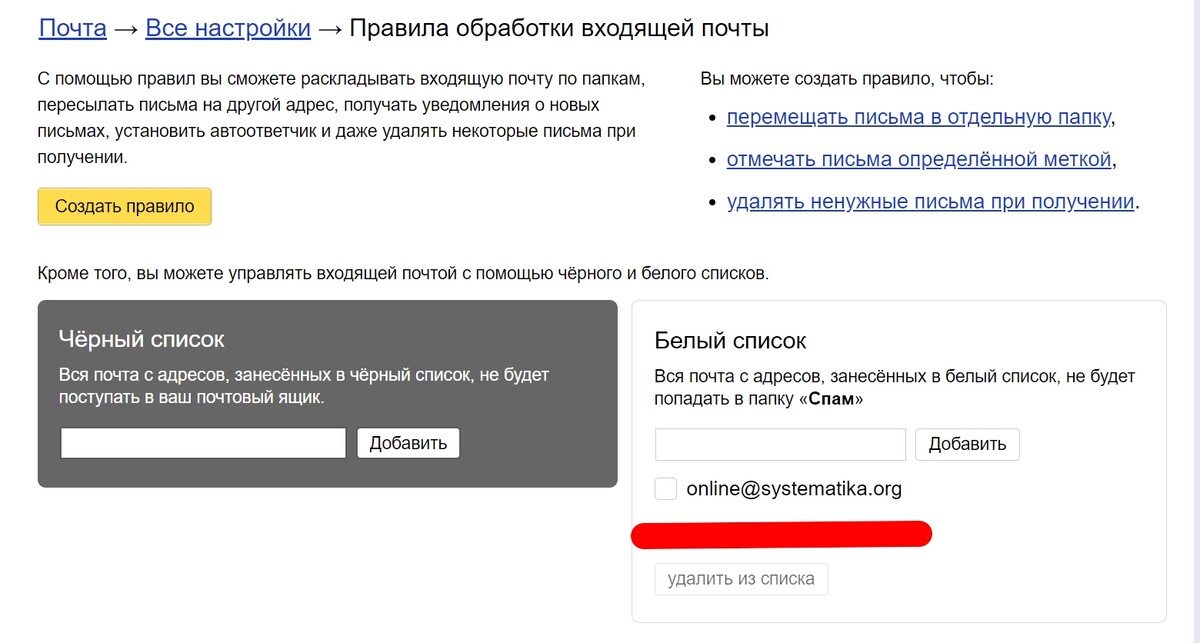Open link перемещать письма в отдельную папку
The width and height of the screenshot is (1200, 643).
[918, 118]
